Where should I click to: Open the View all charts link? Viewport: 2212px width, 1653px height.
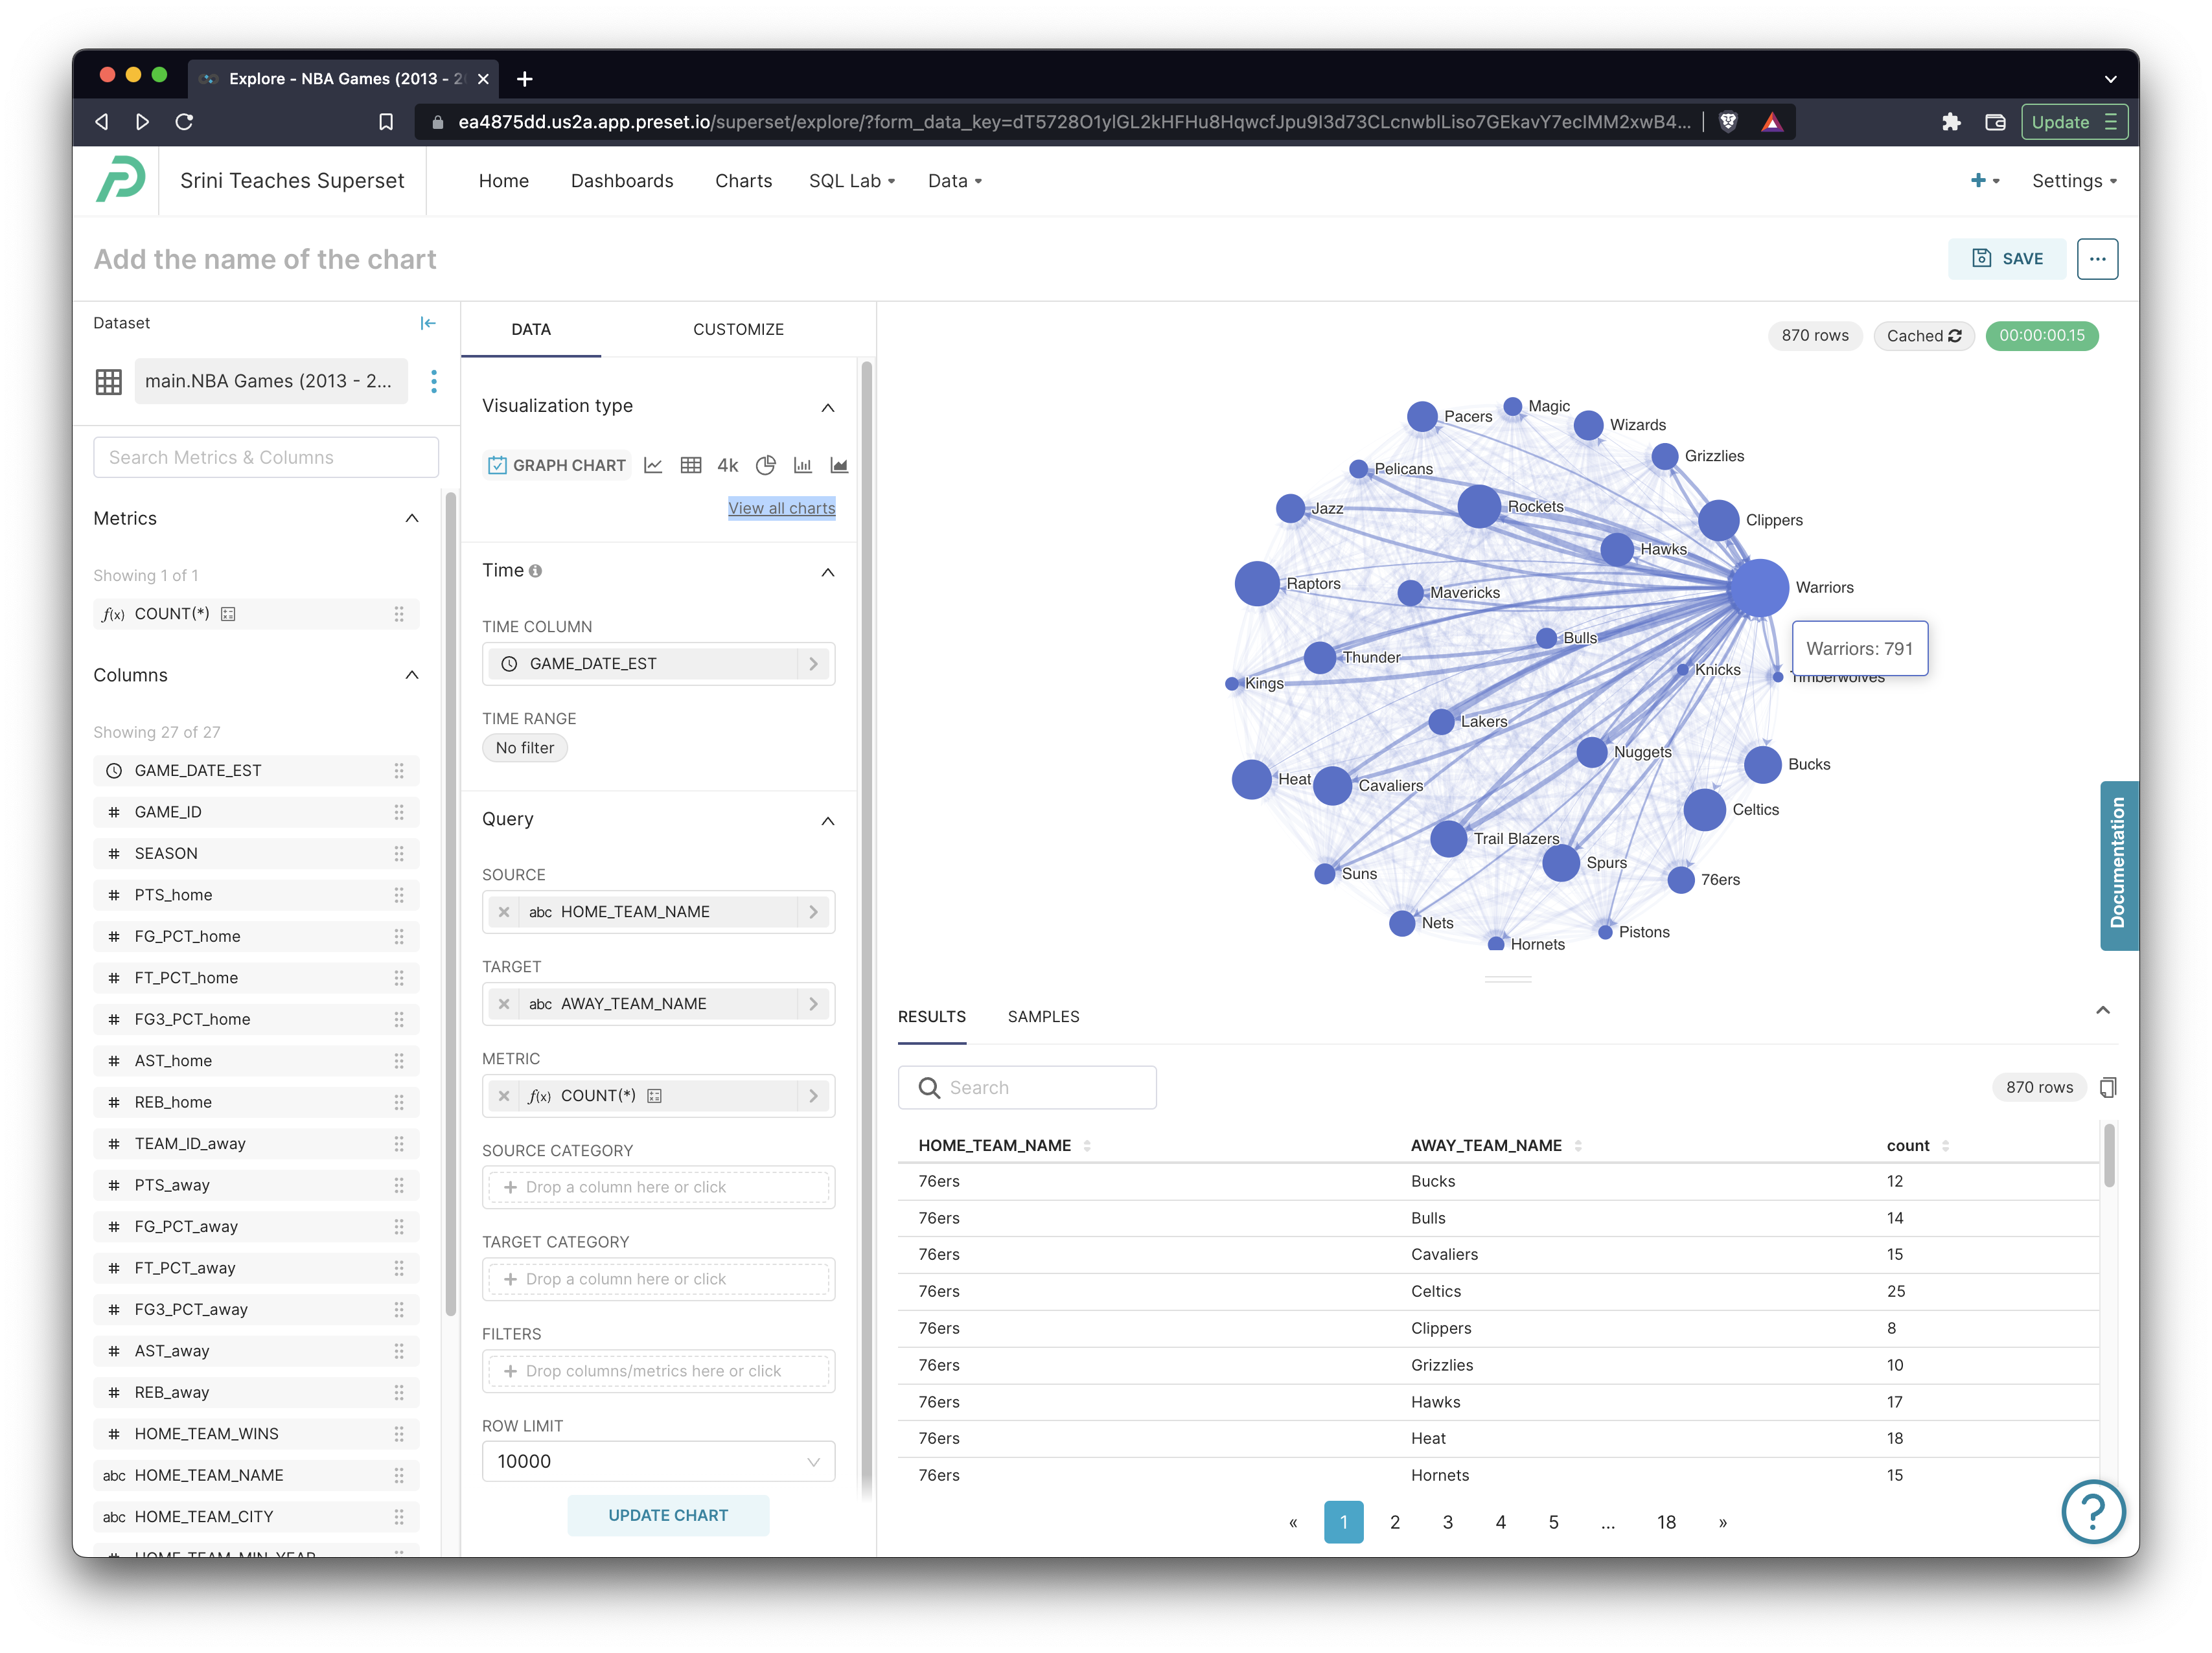pos(781,508)
